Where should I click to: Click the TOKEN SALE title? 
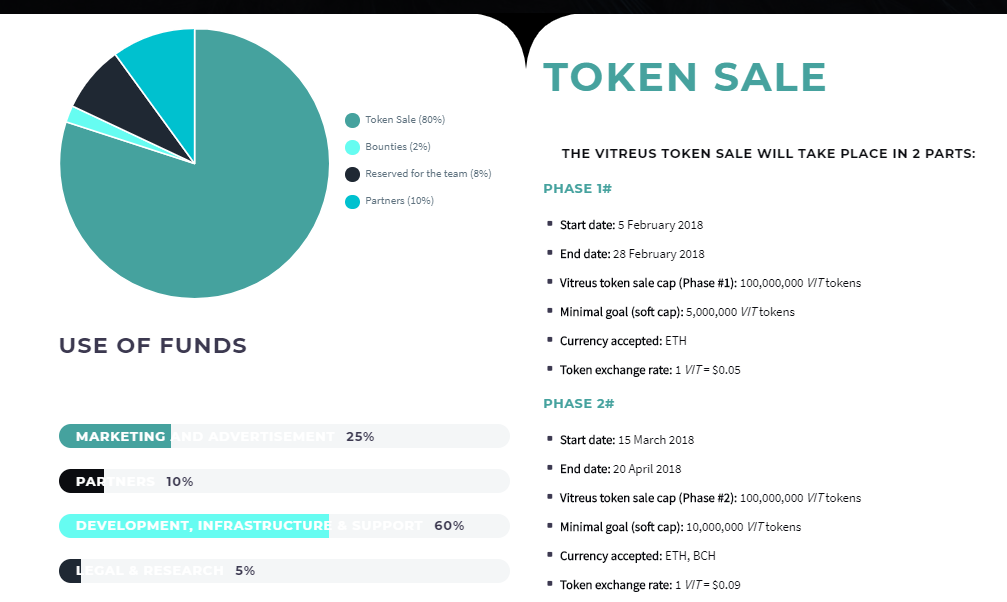coord(685,77)
